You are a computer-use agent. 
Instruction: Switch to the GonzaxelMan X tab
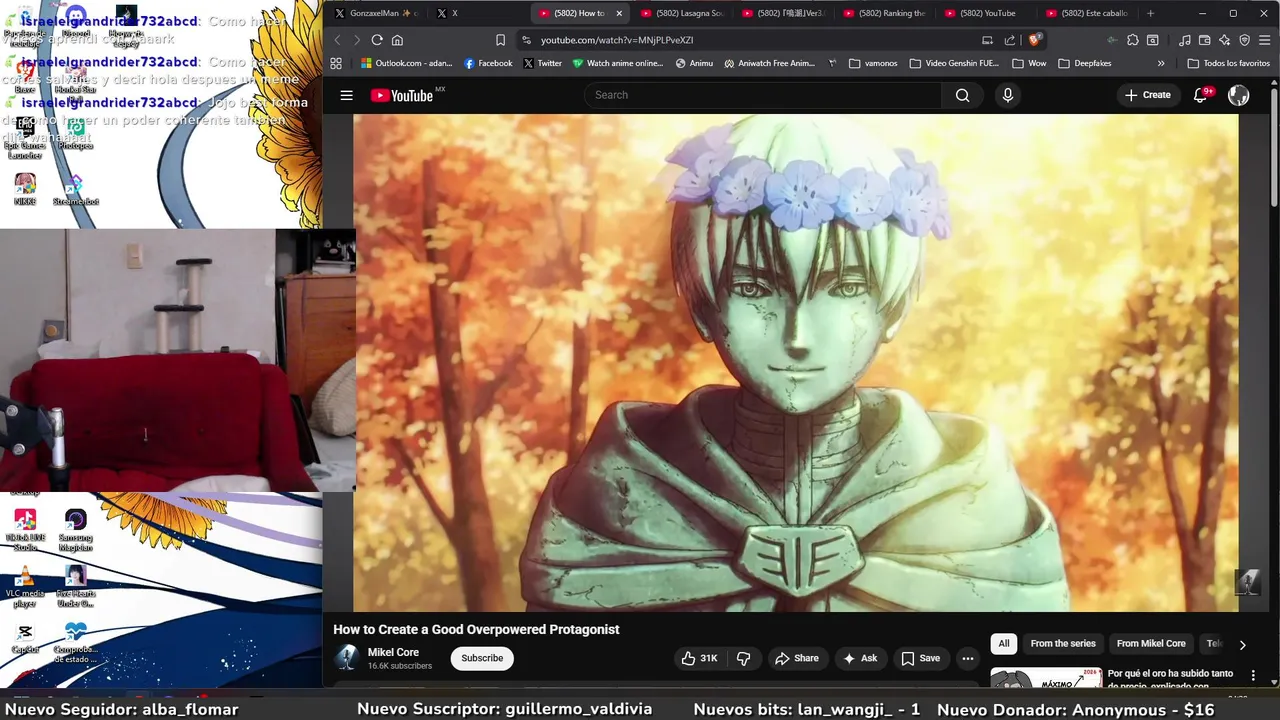[x=375, y=13]
